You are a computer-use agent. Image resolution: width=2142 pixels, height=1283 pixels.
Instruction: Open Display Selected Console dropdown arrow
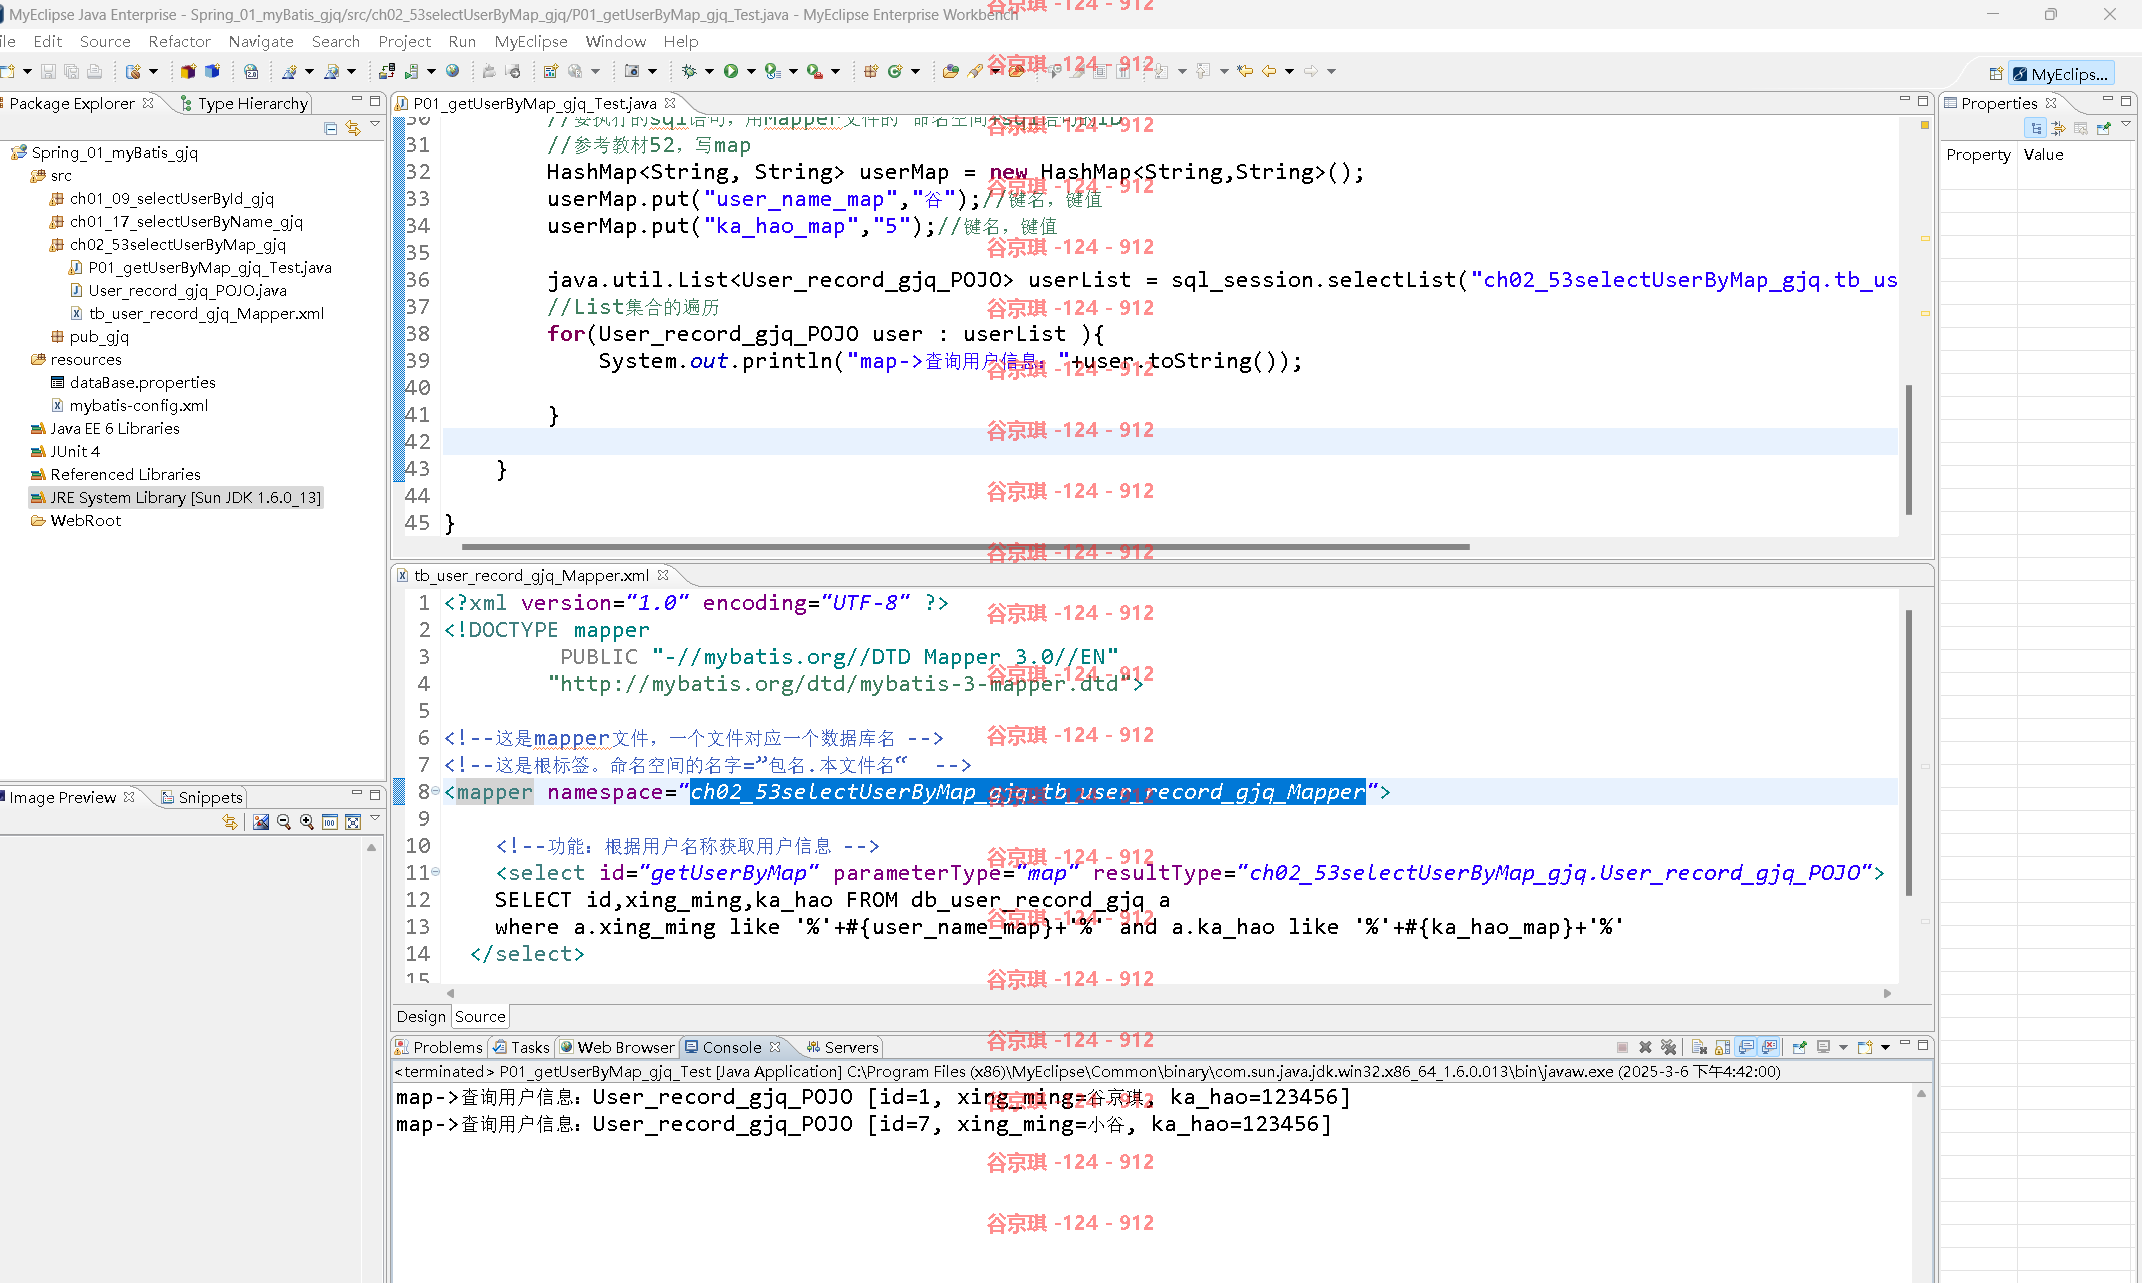coord(1843,1047)
